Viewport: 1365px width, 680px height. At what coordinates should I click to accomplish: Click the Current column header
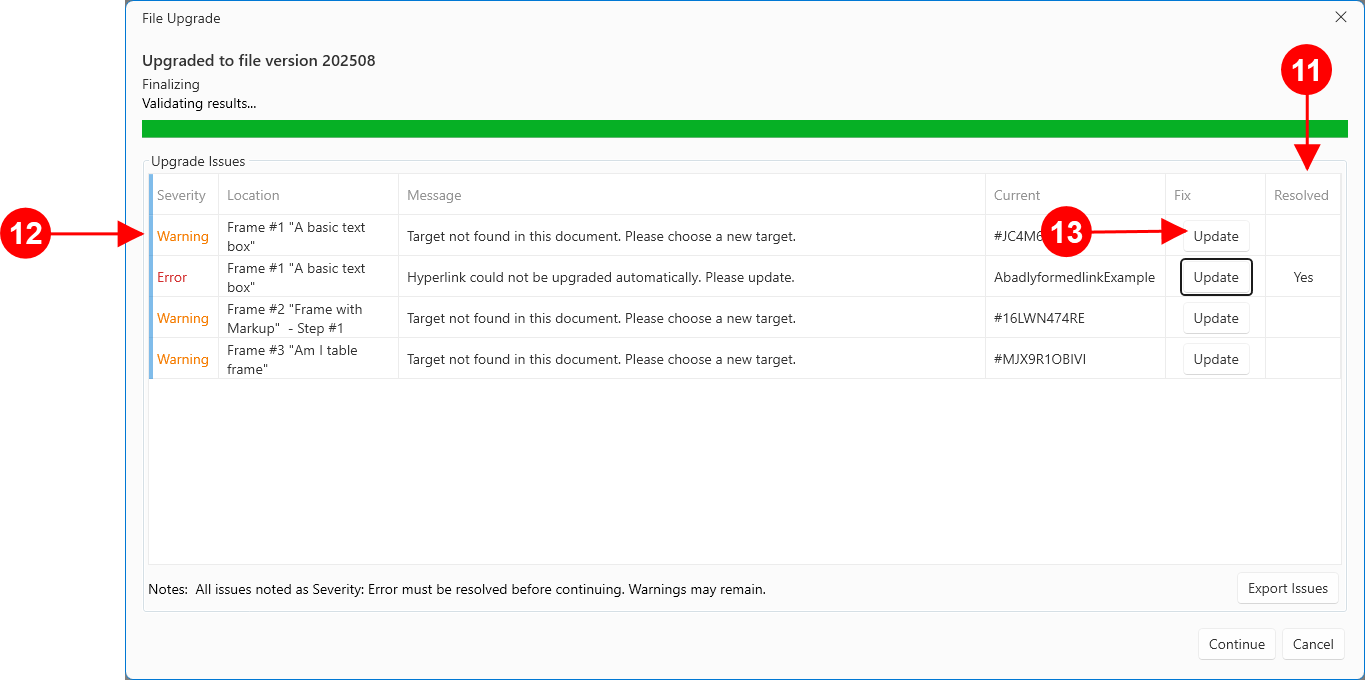(1016, 195)
